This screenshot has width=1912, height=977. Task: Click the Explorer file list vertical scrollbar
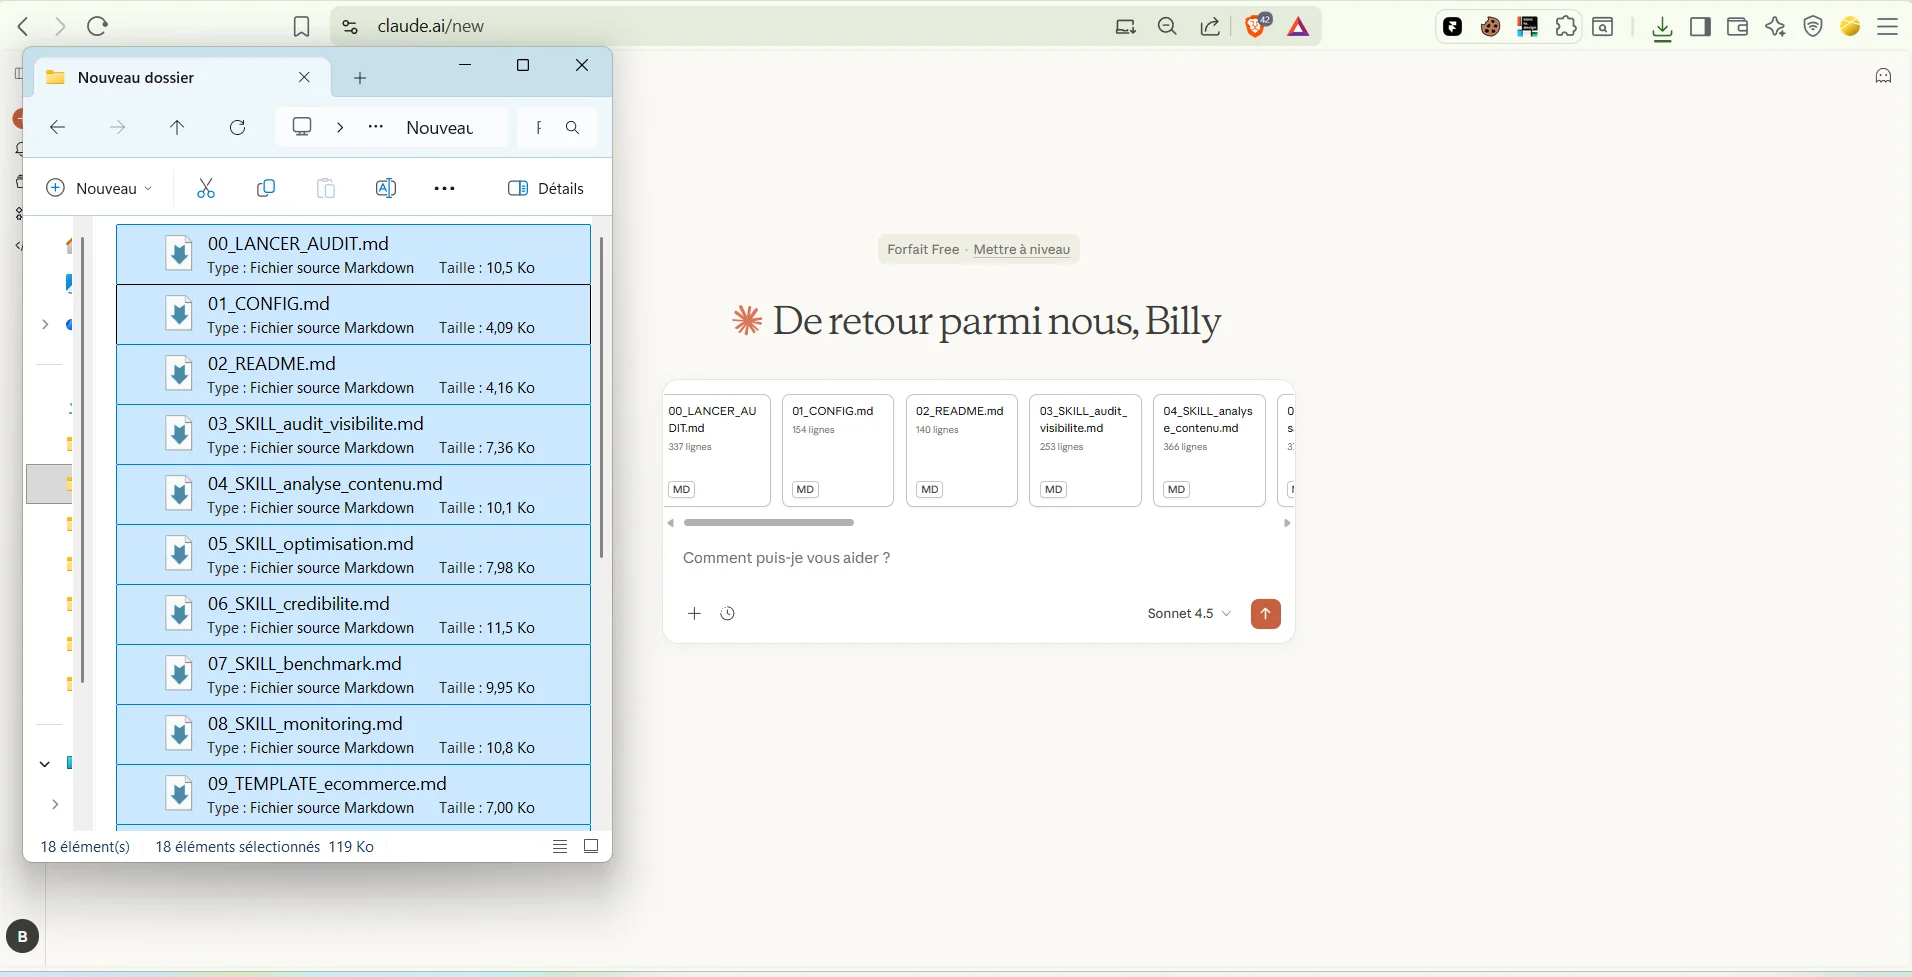(x=602, y=397)
